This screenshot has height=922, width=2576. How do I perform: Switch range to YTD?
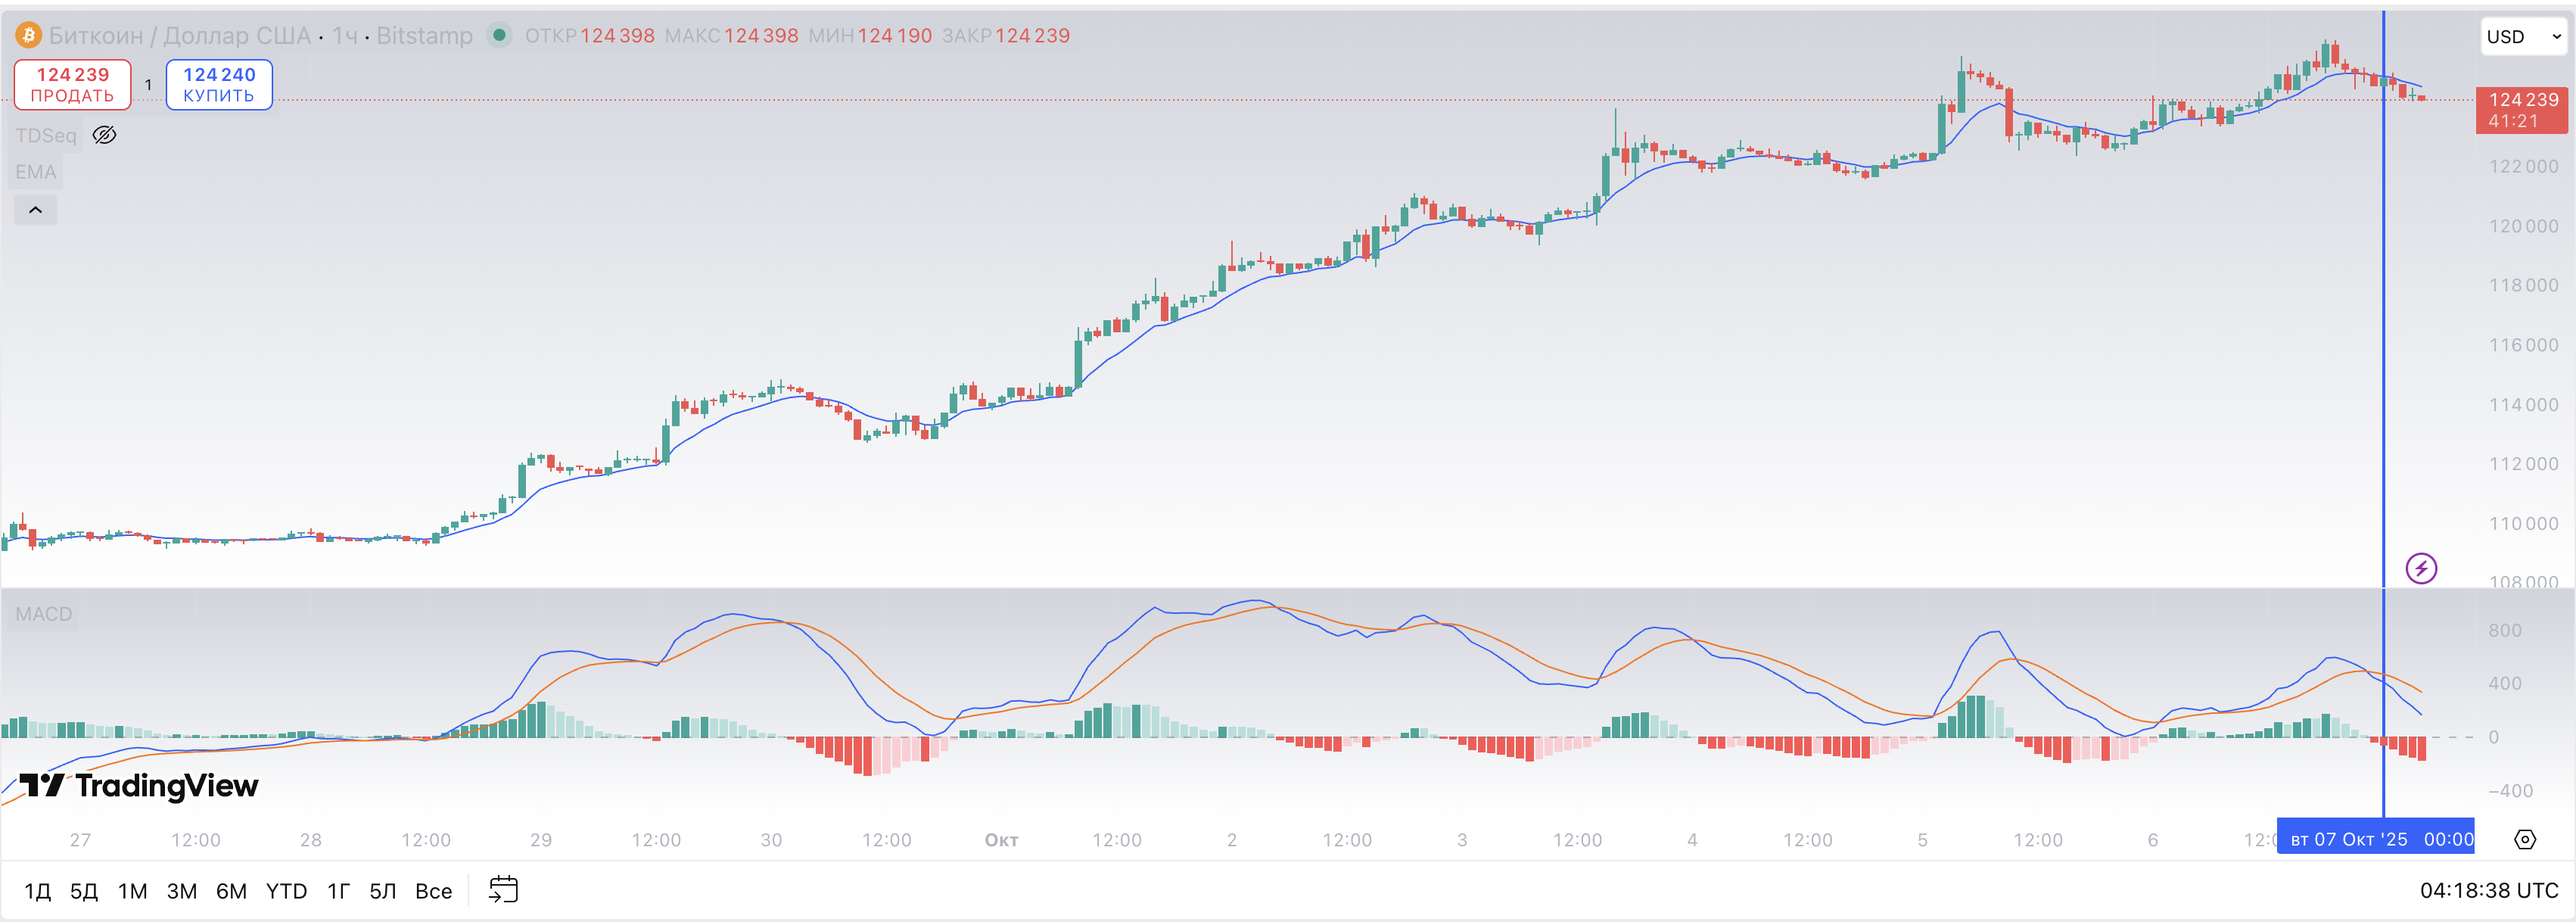(286, 891)
